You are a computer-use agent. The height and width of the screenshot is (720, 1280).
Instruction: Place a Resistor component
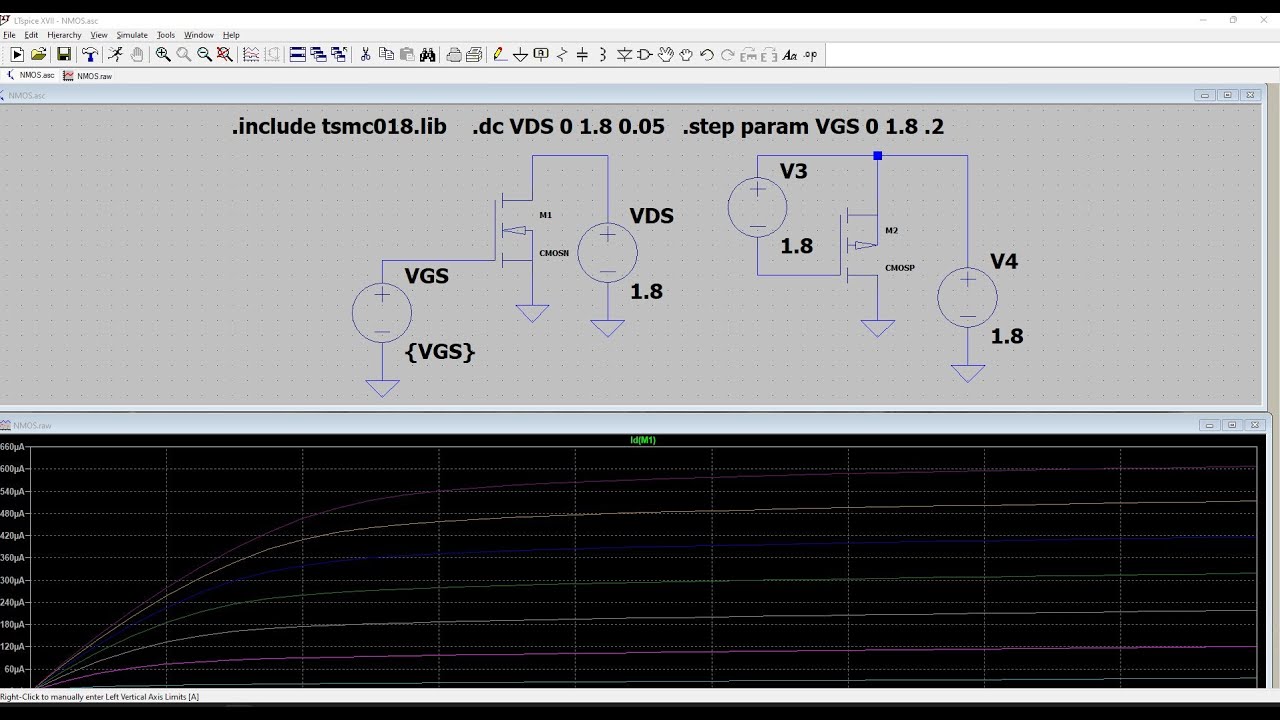(x=562, y=55)
